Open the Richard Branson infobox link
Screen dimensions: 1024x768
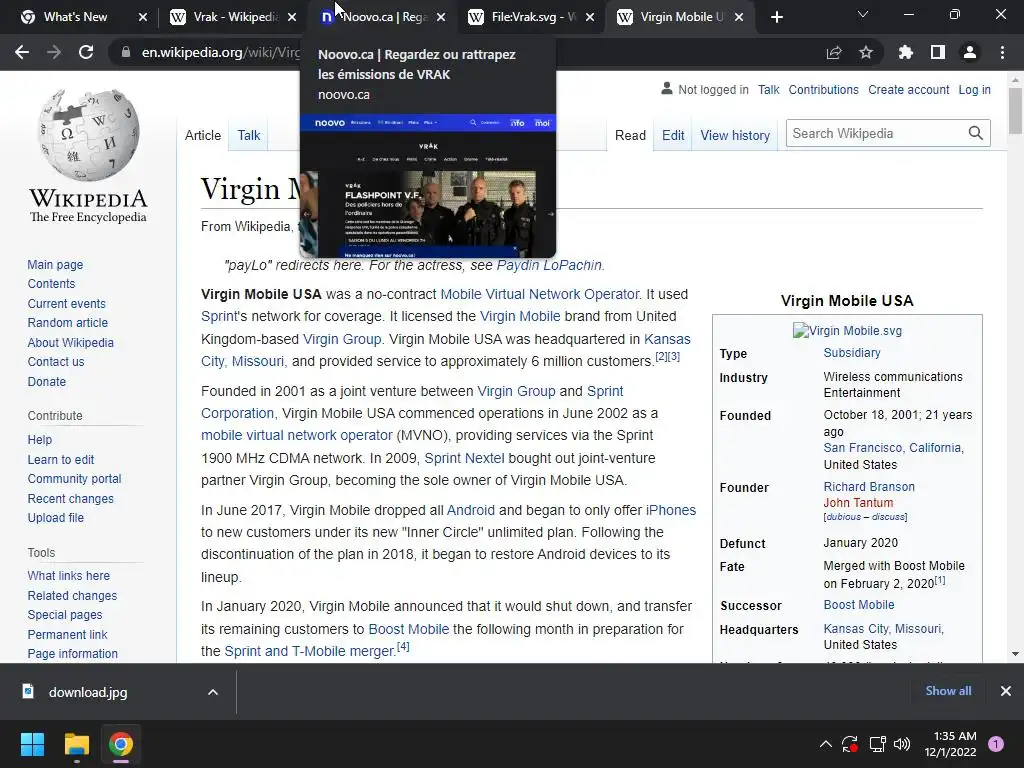pyautogui.click(x=869, y=487)
